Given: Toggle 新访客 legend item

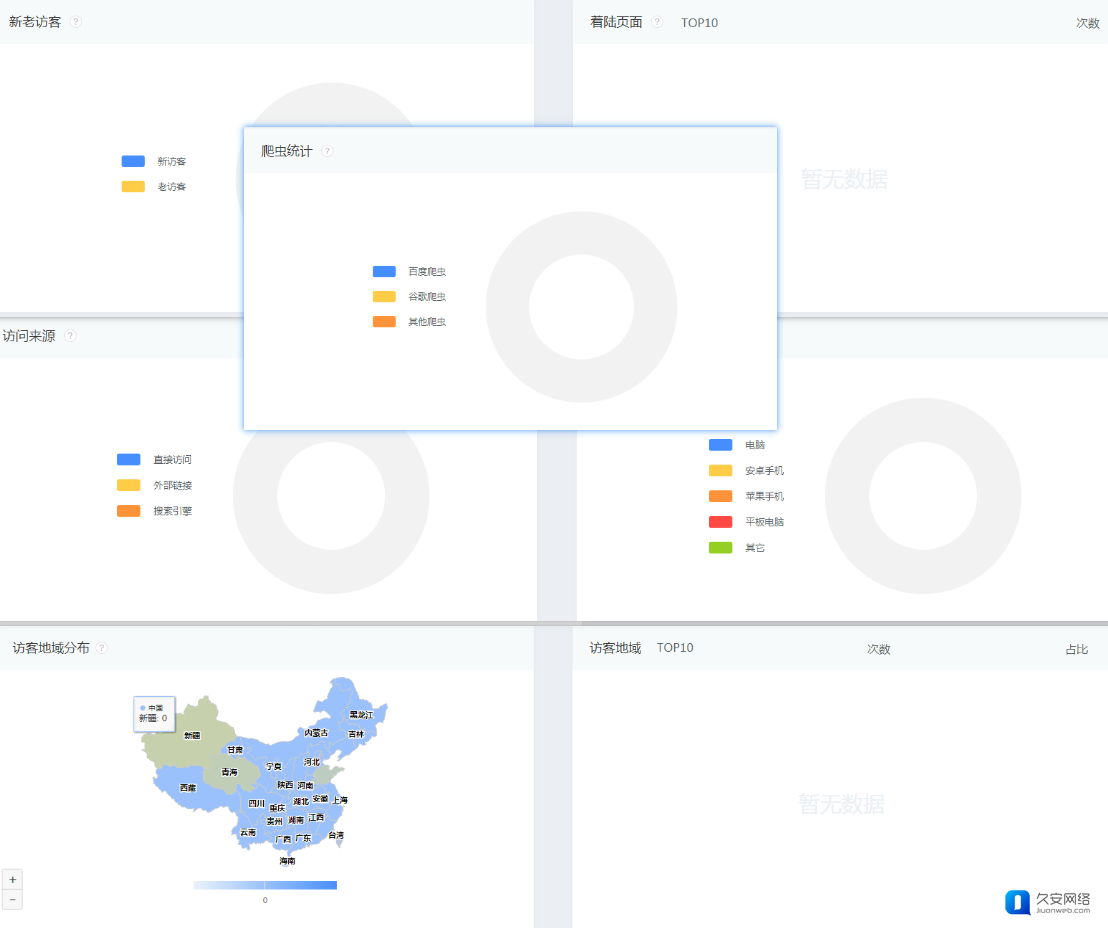Looking at the screenshot, I should (x=155, y=161).
